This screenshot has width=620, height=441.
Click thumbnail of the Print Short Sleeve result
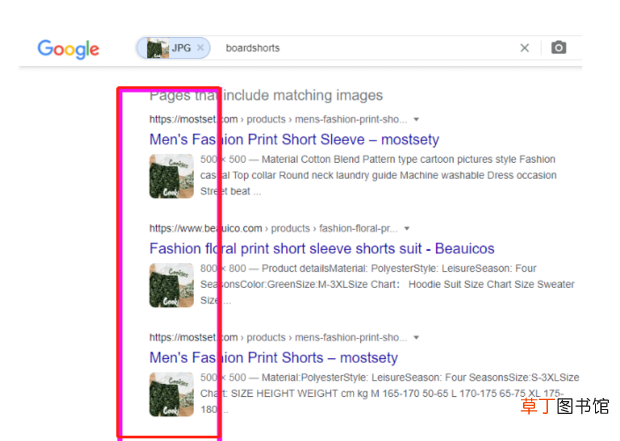[171, 176]
